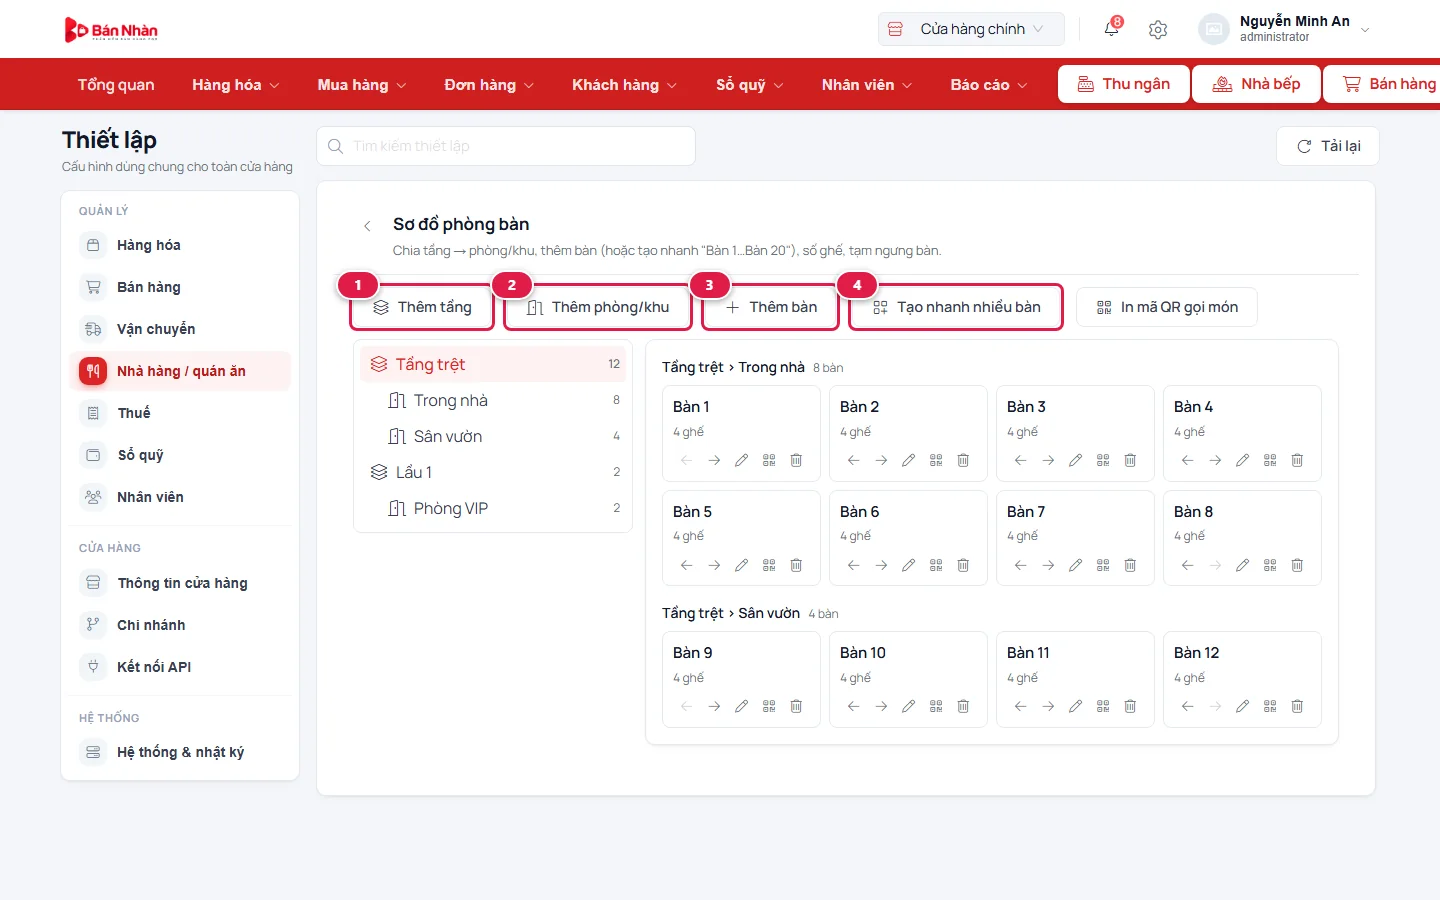1440x900 pixels.
Task: Click the edit pencil icon on Bàn 1
Action: coord(741,460)
